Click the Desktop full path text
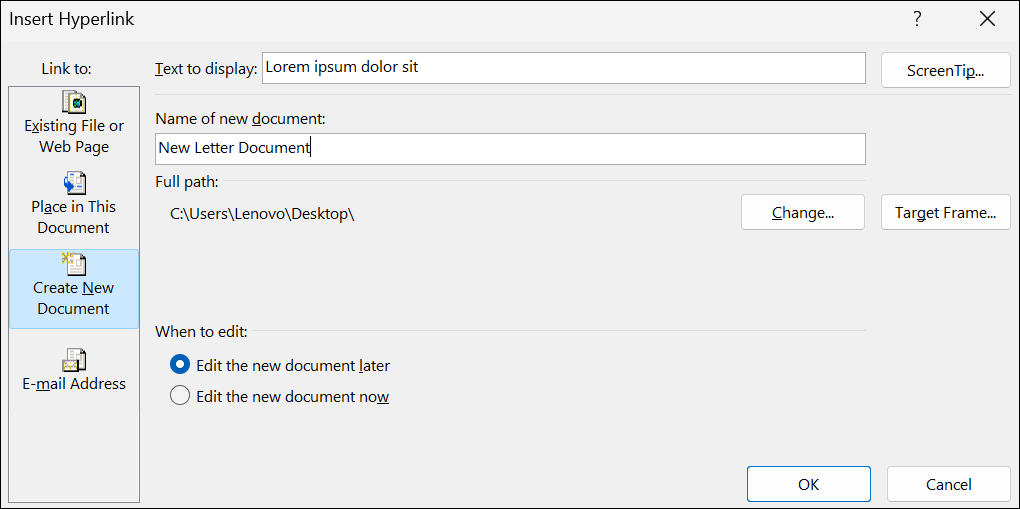The width and height of the screenshot is (1020, 509). [263, 213]
